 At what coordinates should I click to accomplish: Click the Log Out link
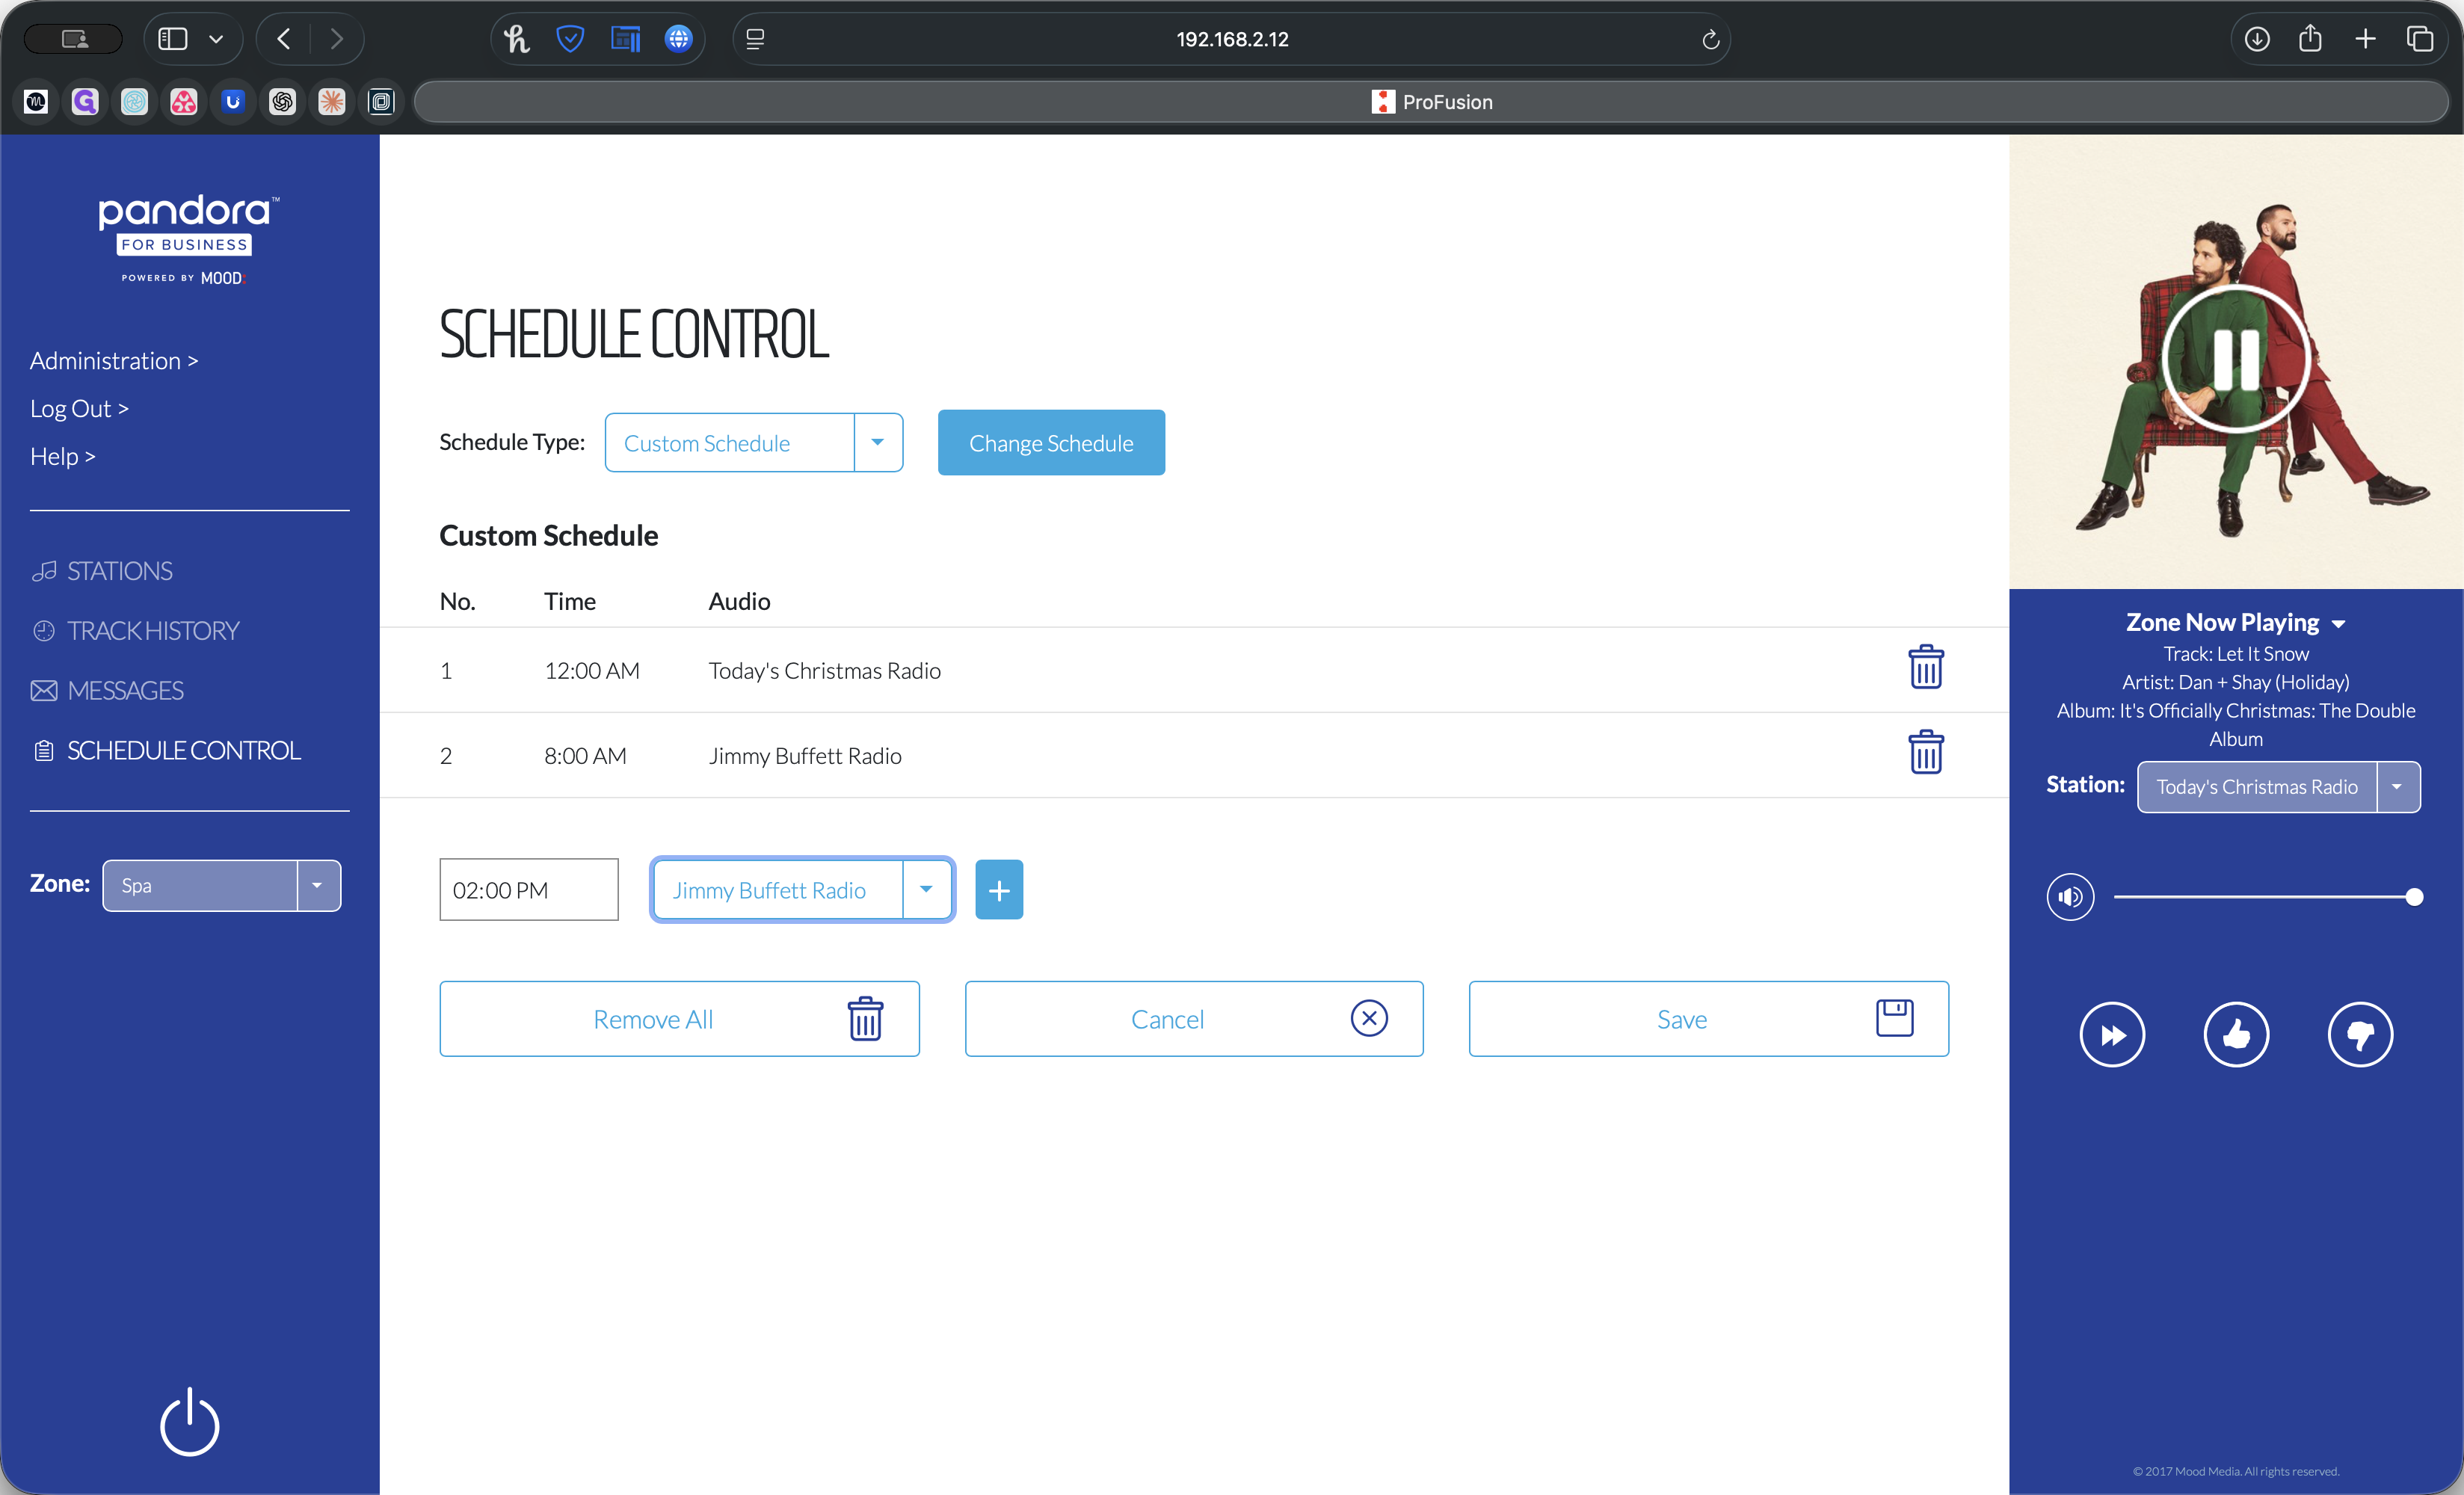pos(79,409)
